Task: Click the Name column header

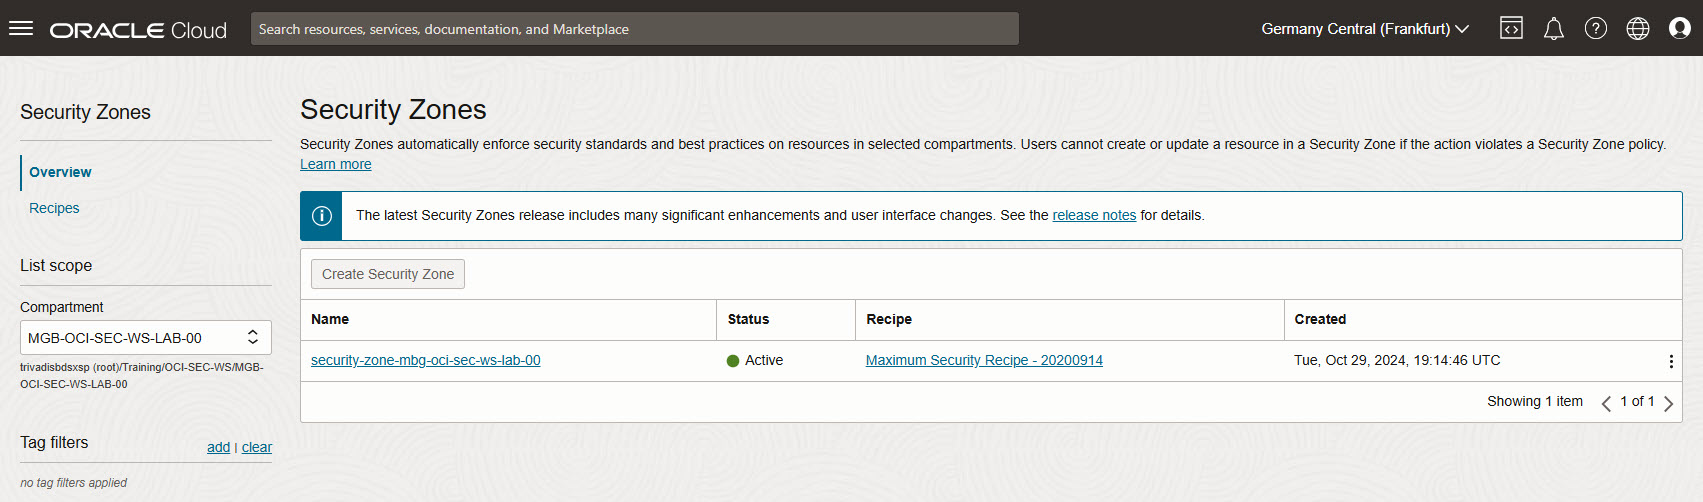Action: point(330,319)
